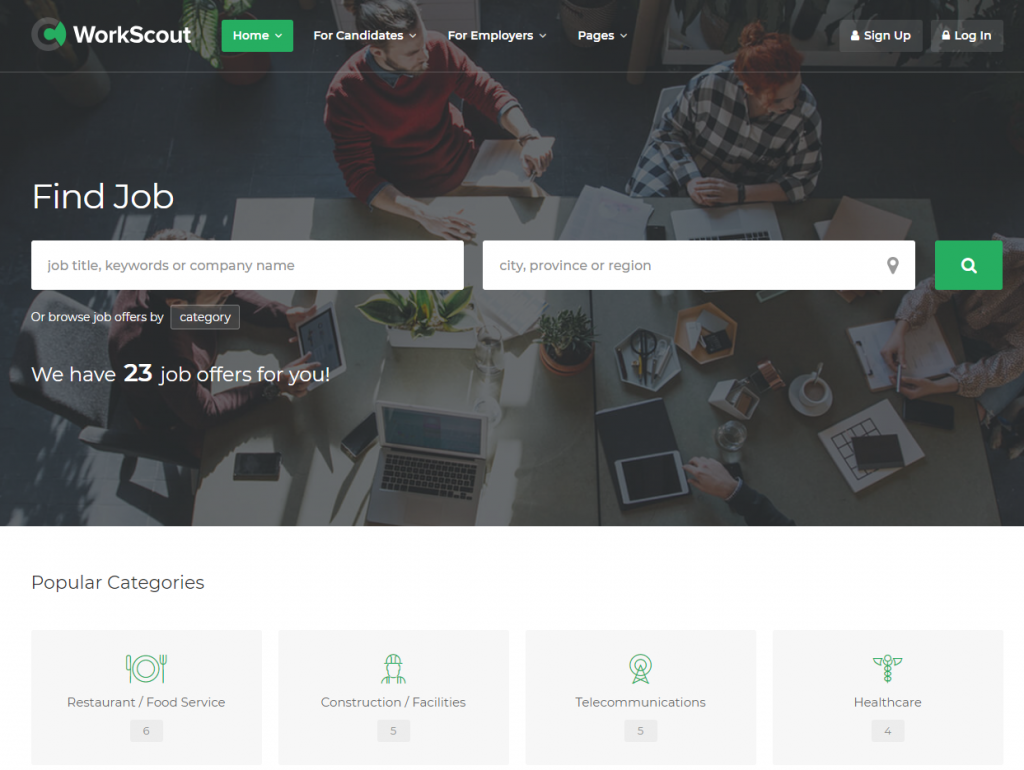Expand the For Candidates dropdown

364,35
